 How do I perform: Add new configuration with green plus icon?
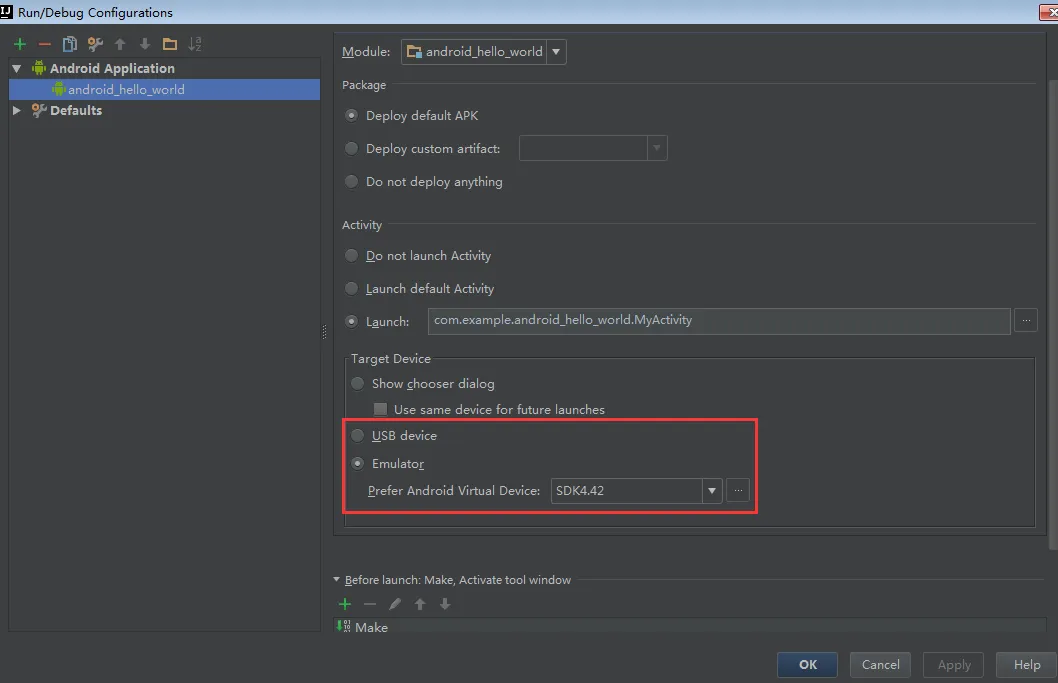(x=20, y=45)
